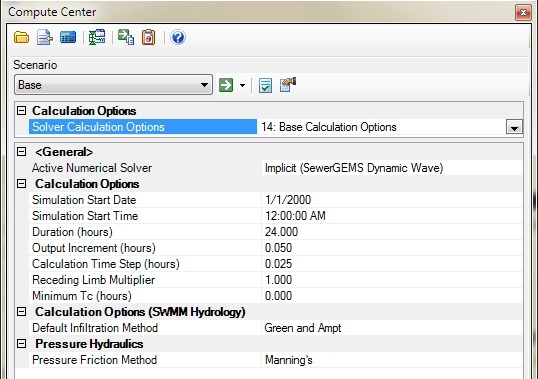Open the blue table options icon
The width and height of the screenshot is (538, 379).
coord(68,37)
